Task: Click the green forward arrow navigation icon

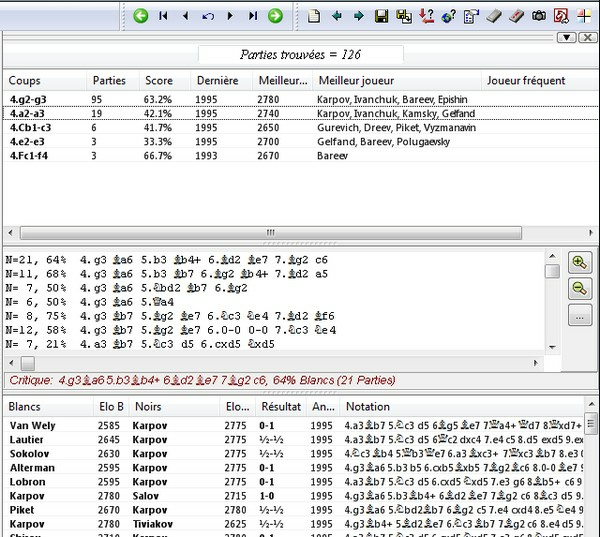Action: pos(275,16)
